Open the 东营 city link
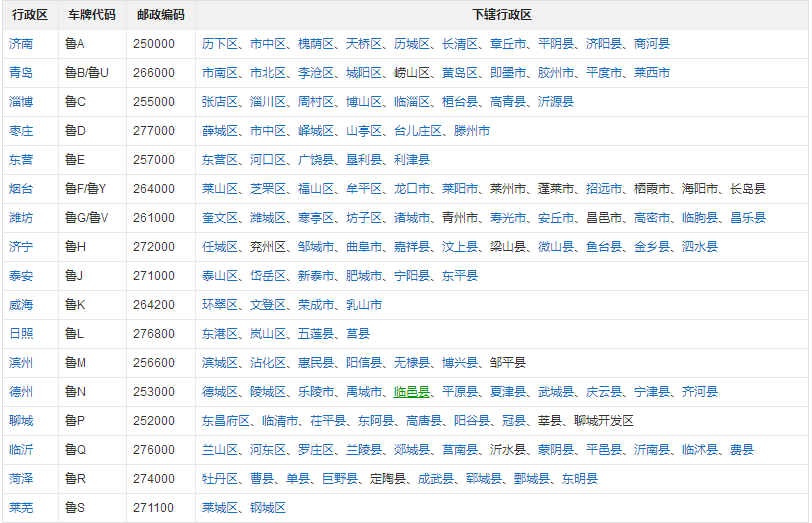 (x=21, y=160)
